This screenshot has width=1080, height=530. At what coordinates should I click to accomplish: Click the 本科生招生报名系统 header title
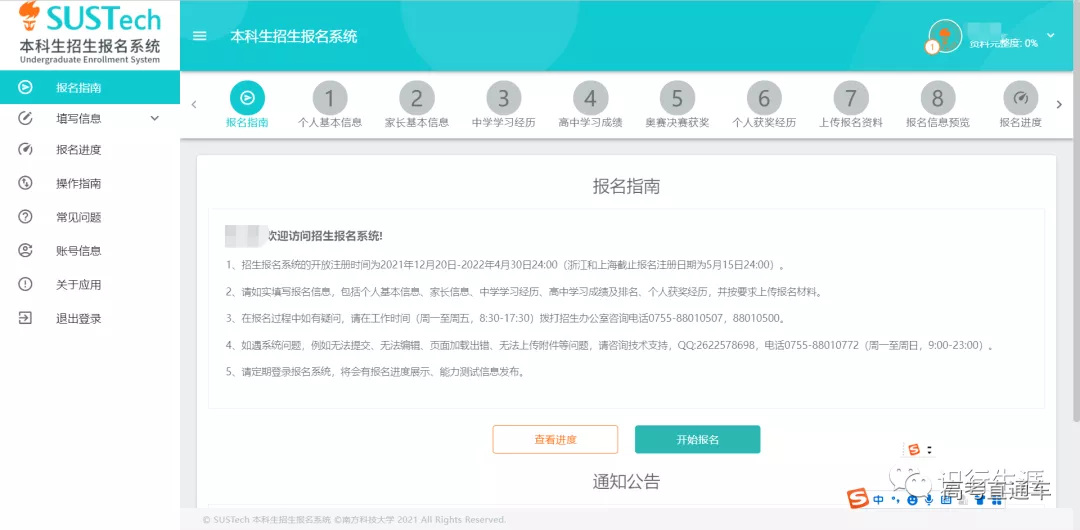tap(294, 37)
